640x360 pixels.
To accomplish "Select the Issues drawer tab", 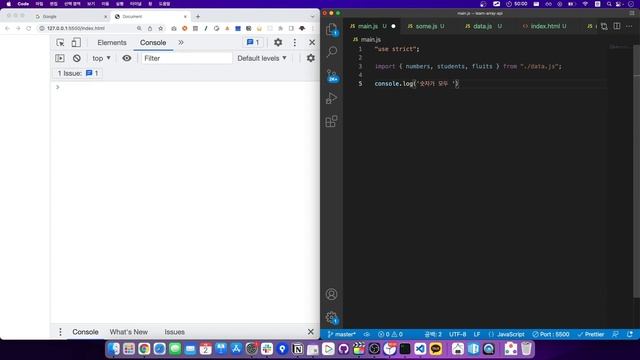I will (x=175, y=332).
